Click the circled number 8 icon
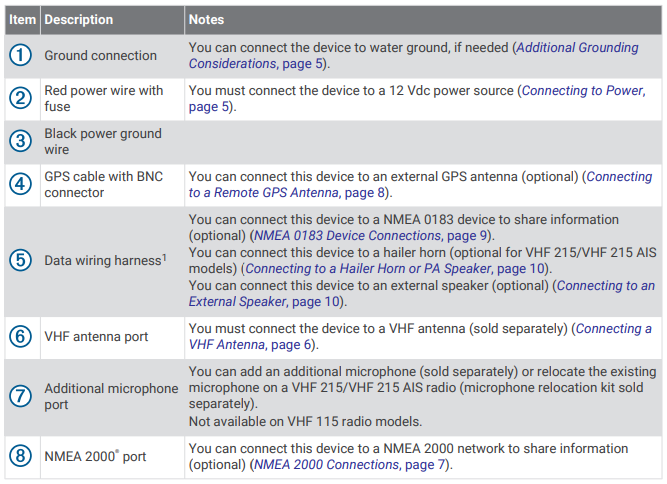 point(22,457)
